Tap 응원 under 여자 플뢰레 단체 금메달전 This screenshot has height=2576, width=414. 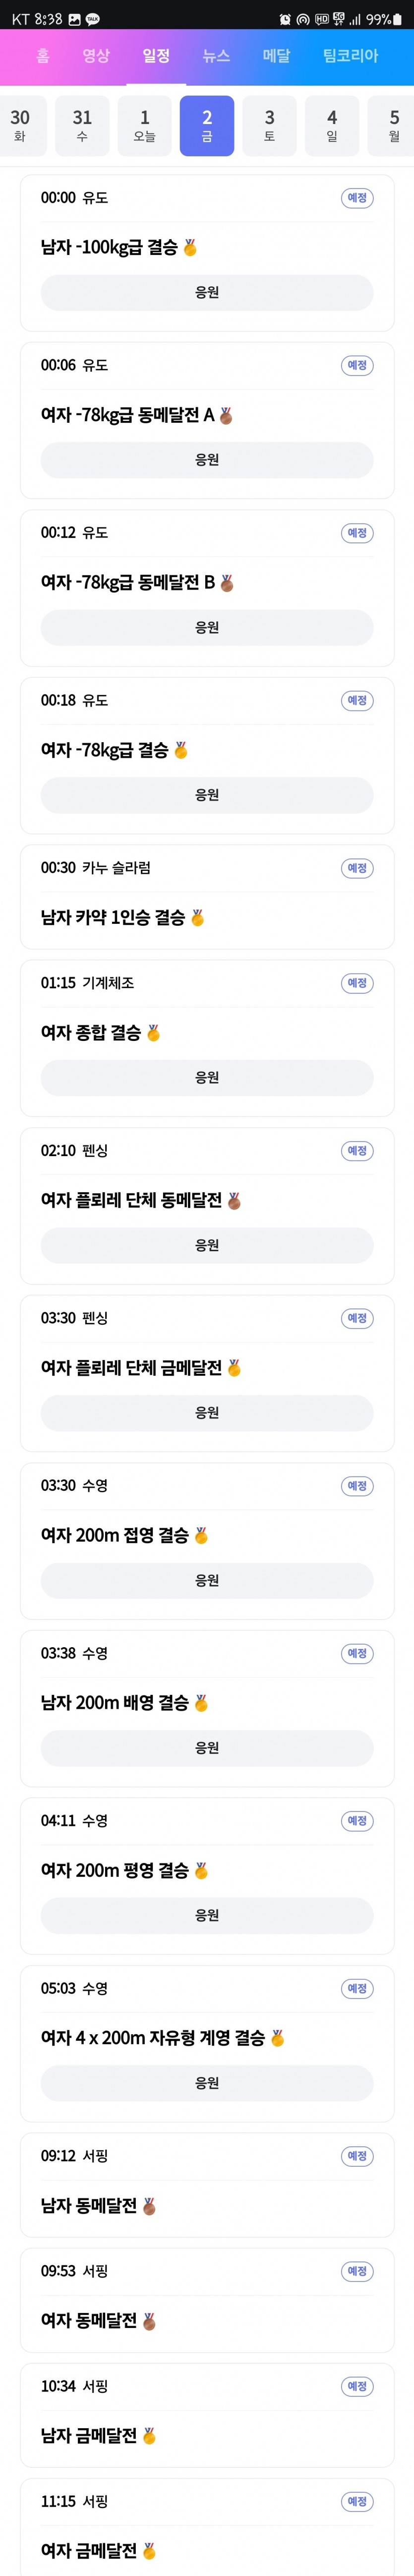click(x=207, y=1412)
